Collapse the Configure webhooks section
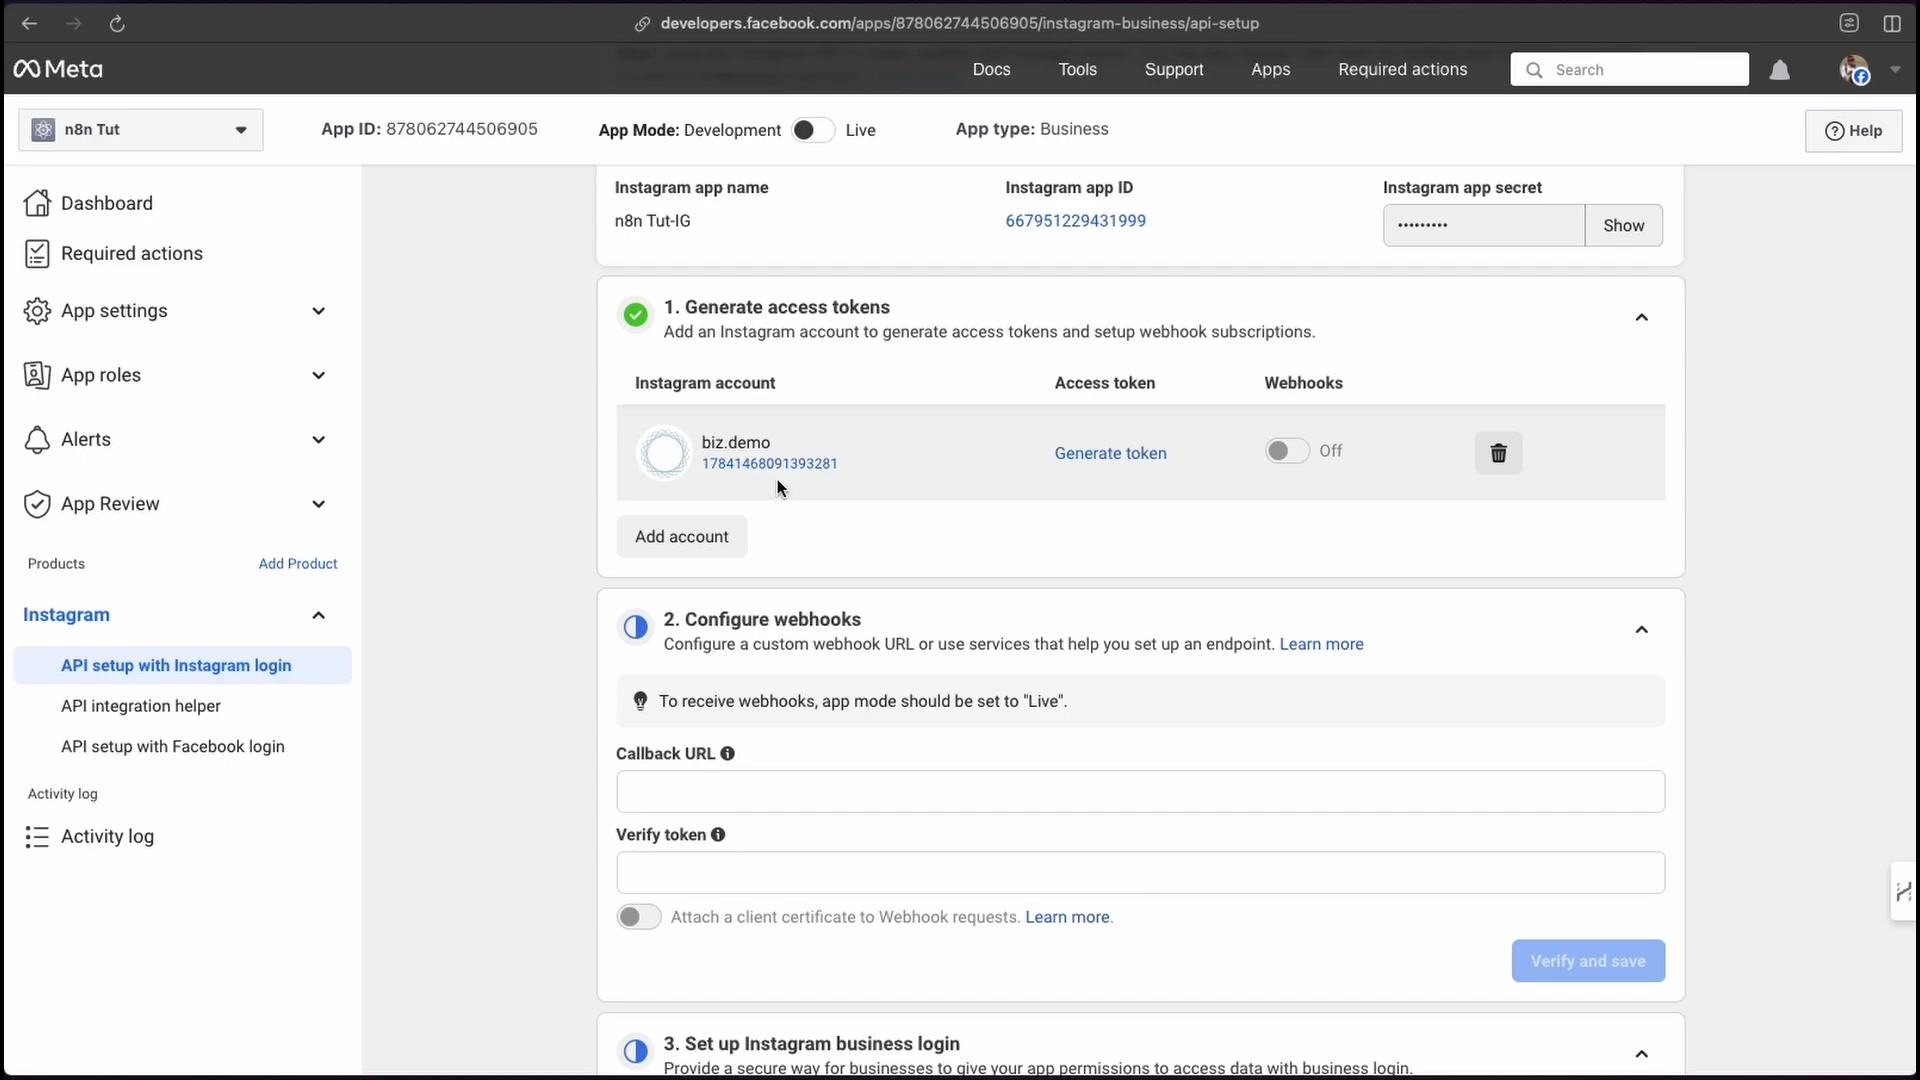Image resolution: width=1920 pixels, height=1080 pixels. tap(1641, 629)
